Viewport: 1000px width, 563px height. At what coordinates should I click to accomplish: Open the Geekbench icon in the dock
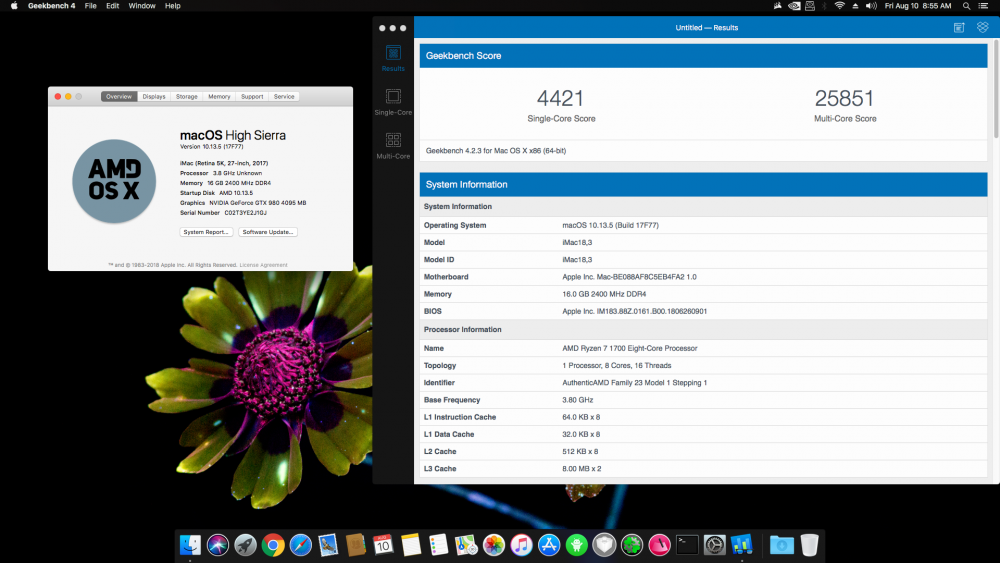(x=742, y=545)
